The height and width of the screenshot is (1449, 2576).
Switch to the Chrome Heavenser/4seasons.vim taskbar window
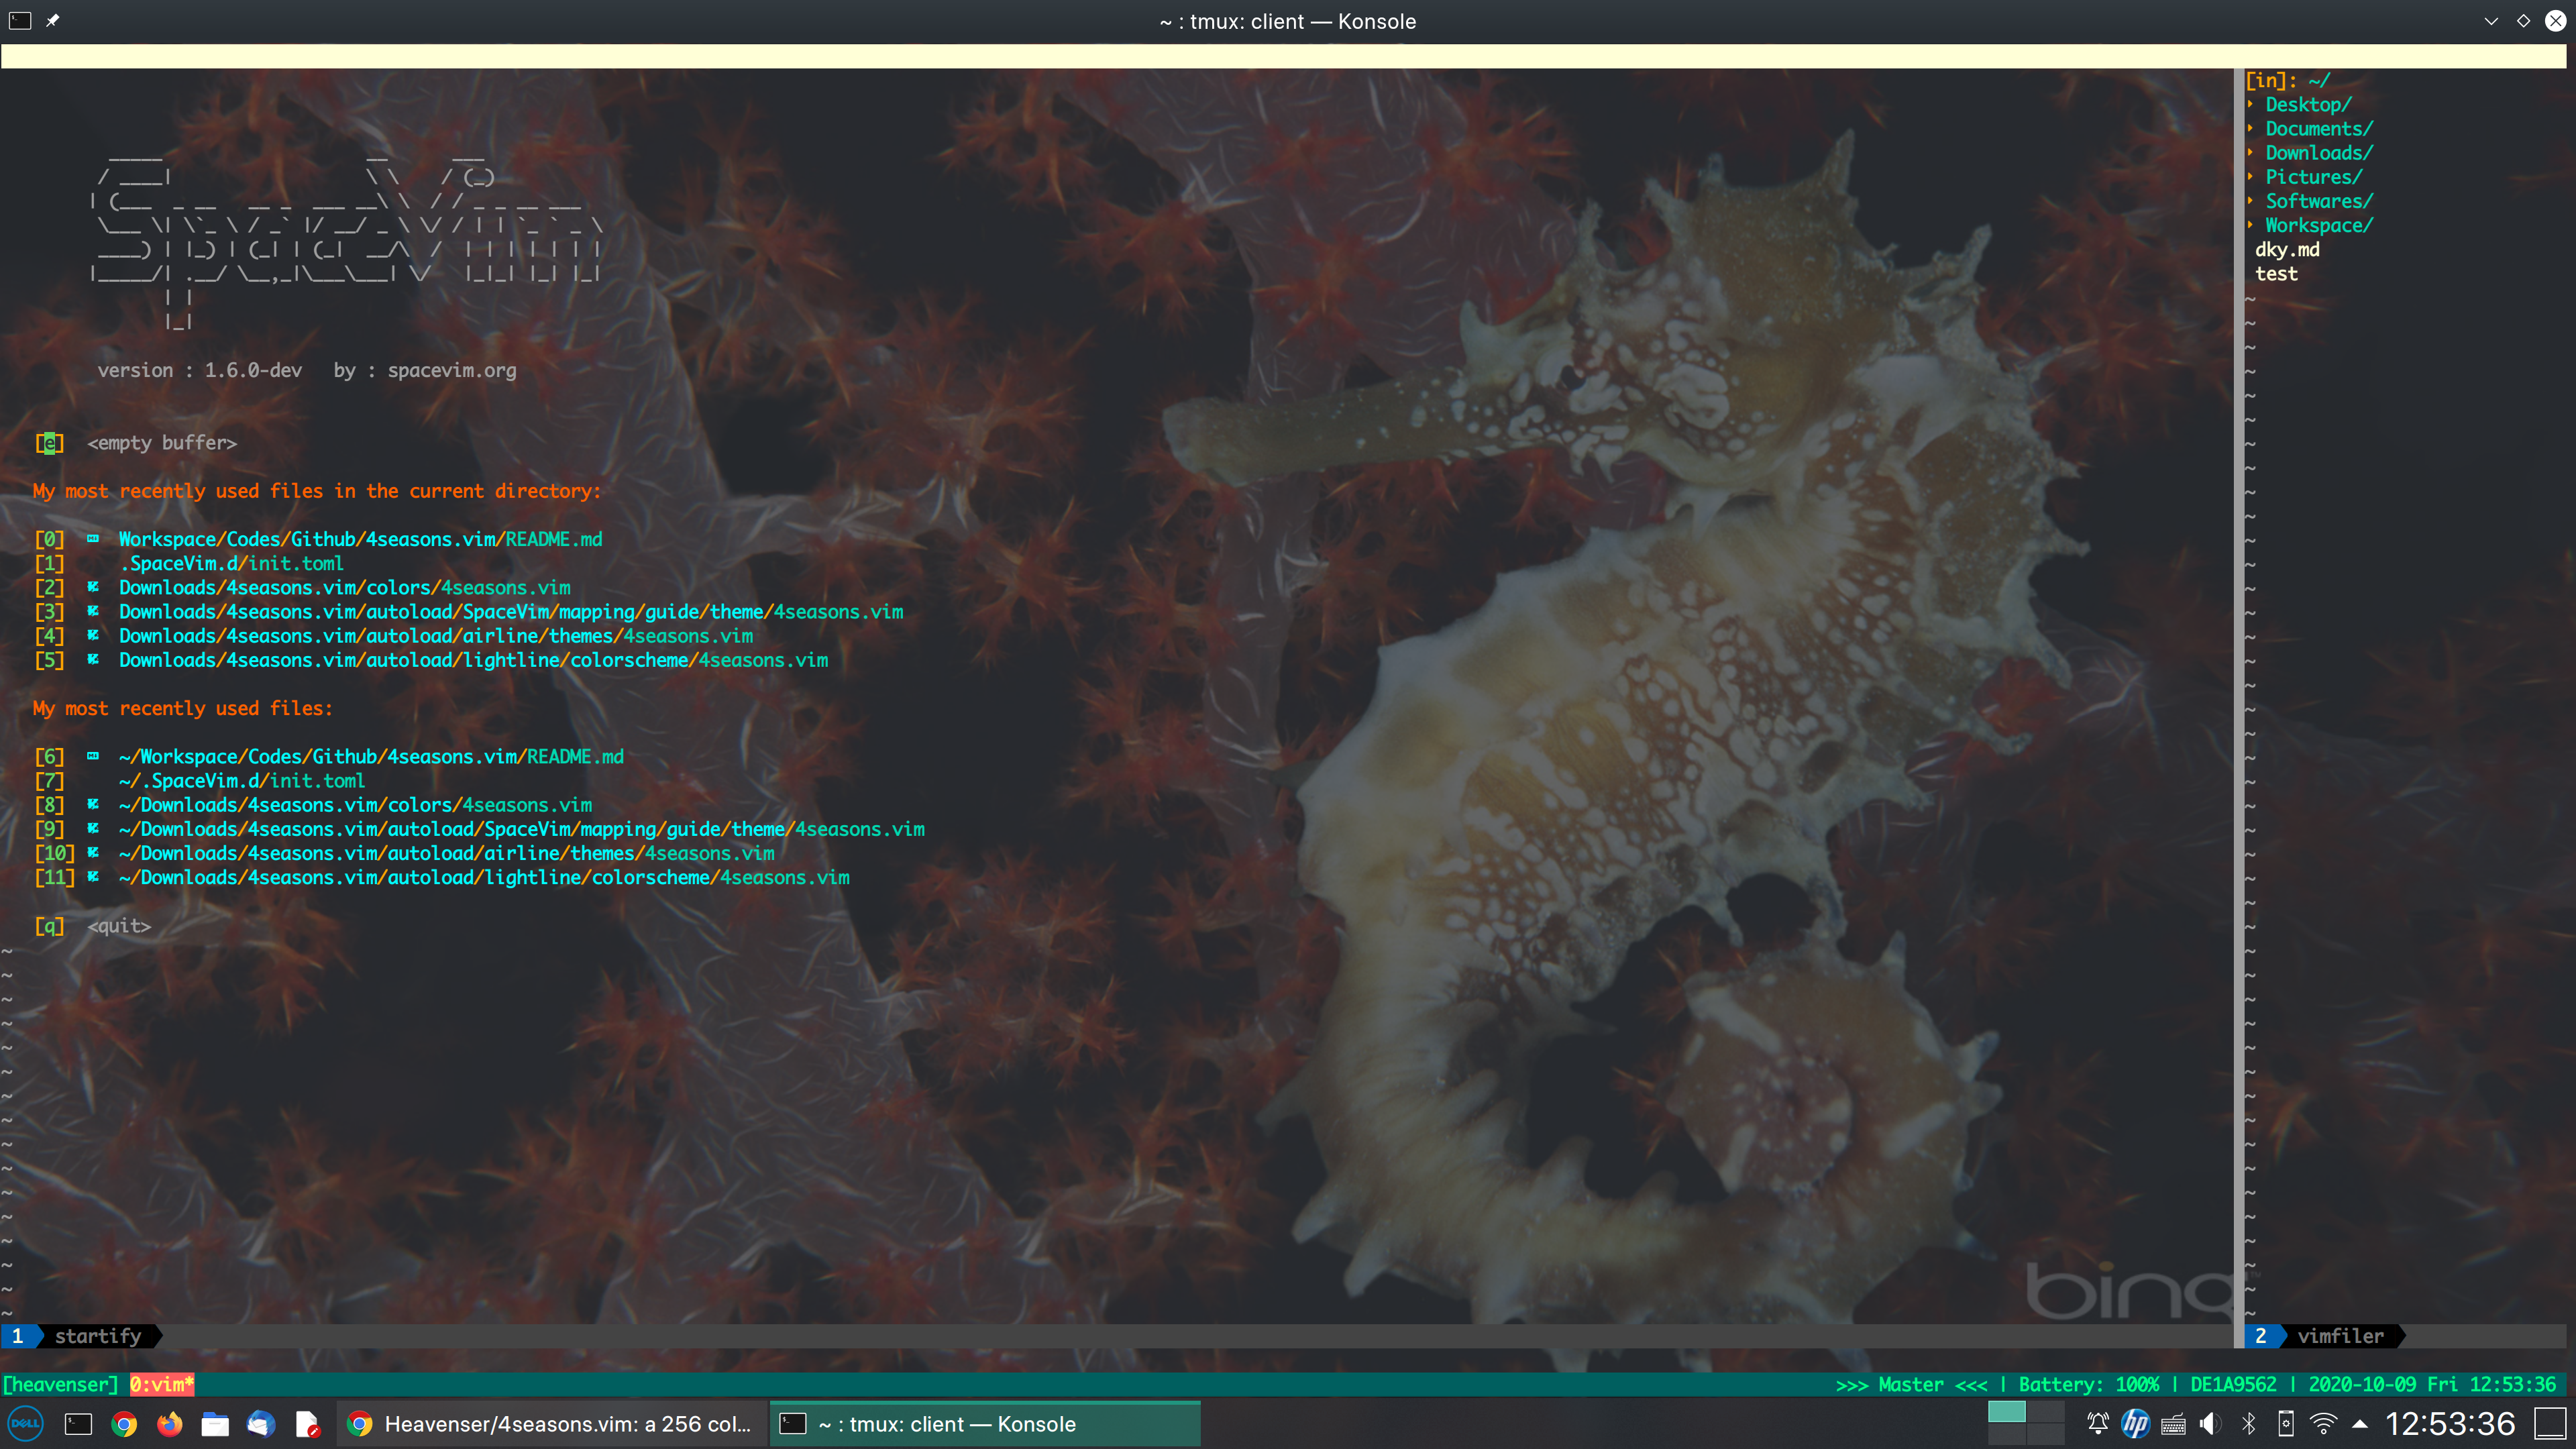click(x=550, y=1424)
